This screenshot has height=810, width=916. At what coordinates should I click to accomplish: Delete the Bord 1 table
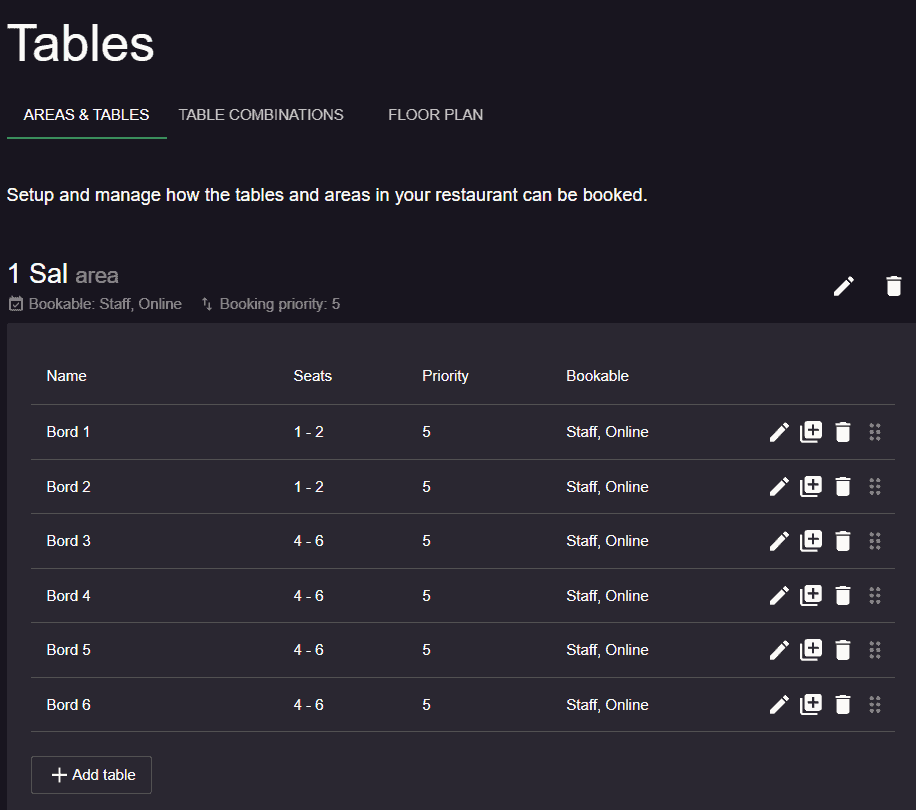pos(843,432)
